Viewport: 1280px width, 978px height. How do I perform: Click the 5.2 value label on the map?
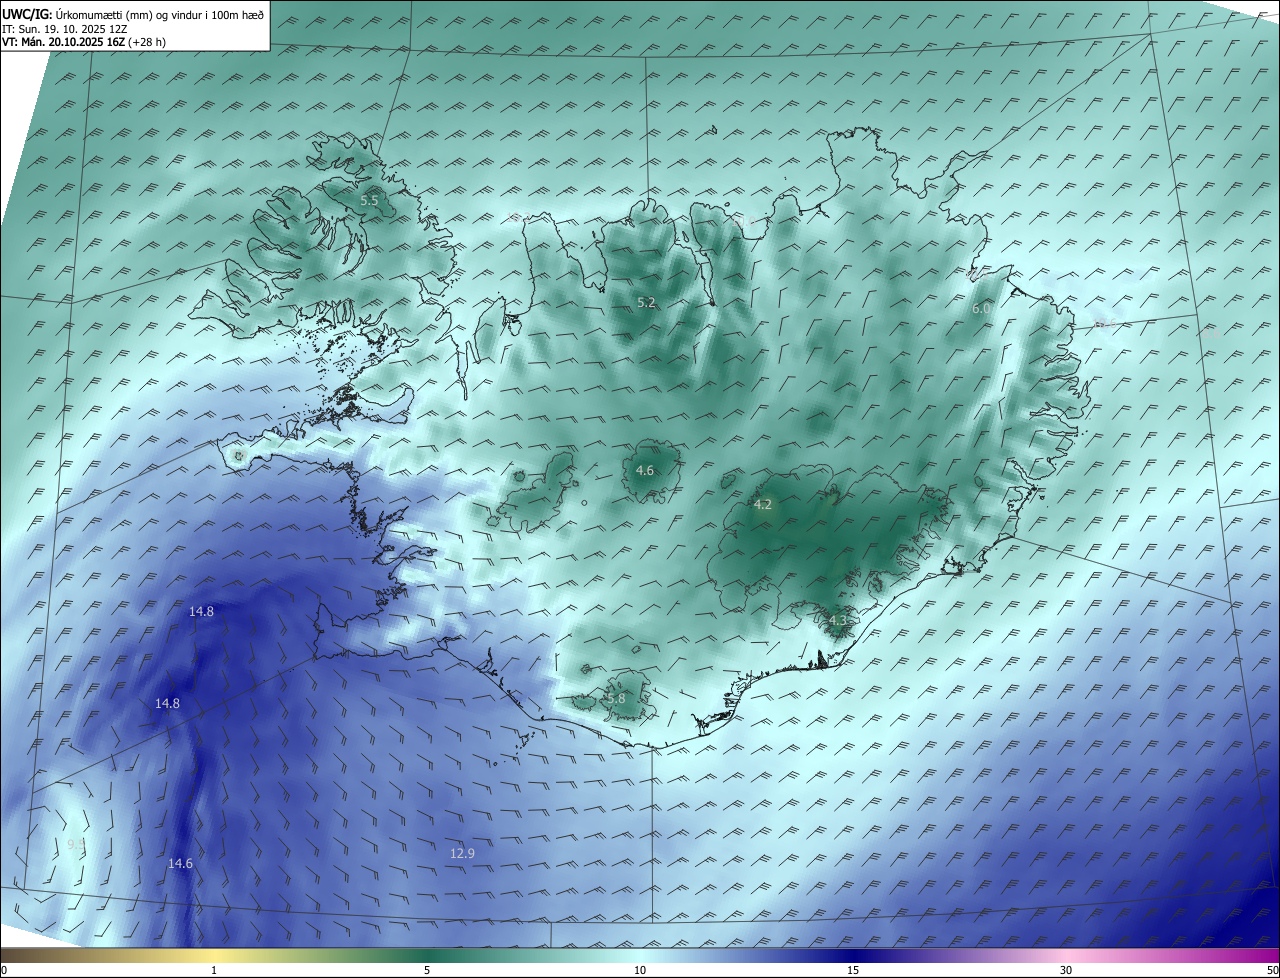tap(646, 303)
